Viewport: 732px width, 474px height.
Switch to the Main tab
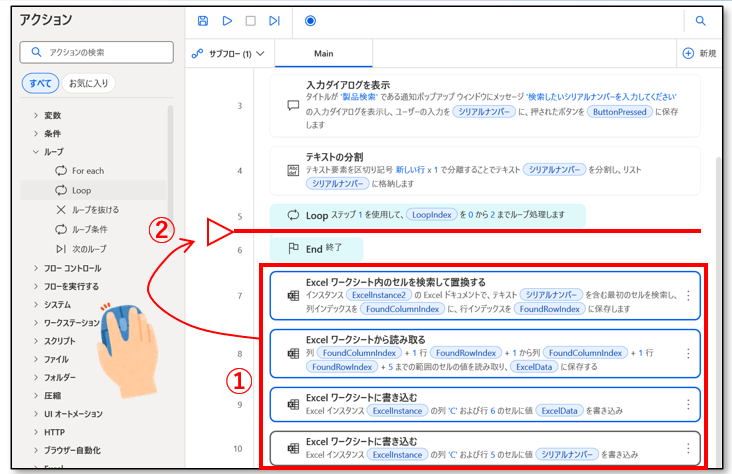[323, 53]
